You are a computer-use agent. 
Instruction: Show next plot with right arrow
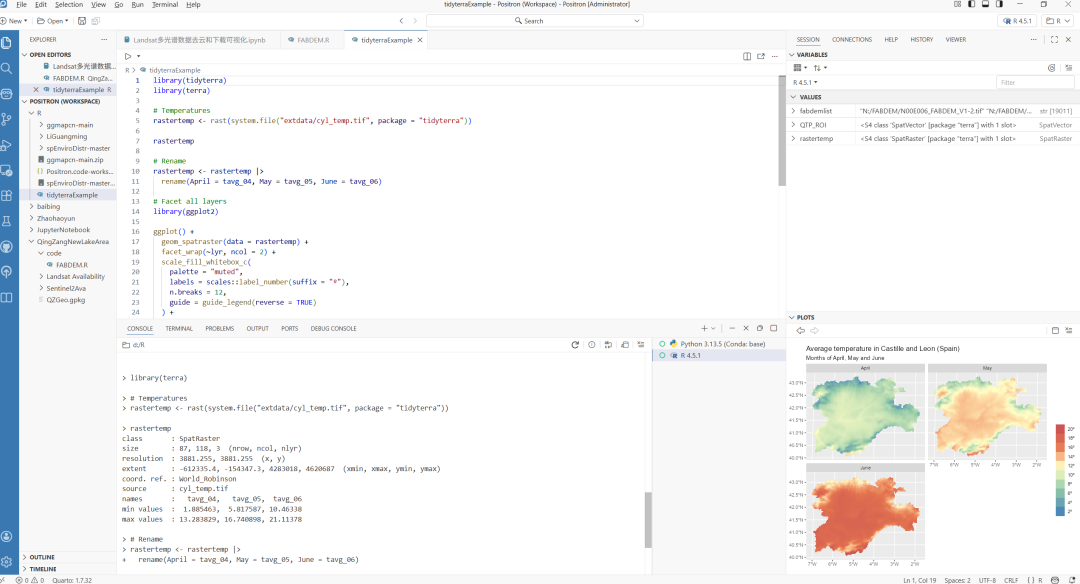click(x=814, y=331)
